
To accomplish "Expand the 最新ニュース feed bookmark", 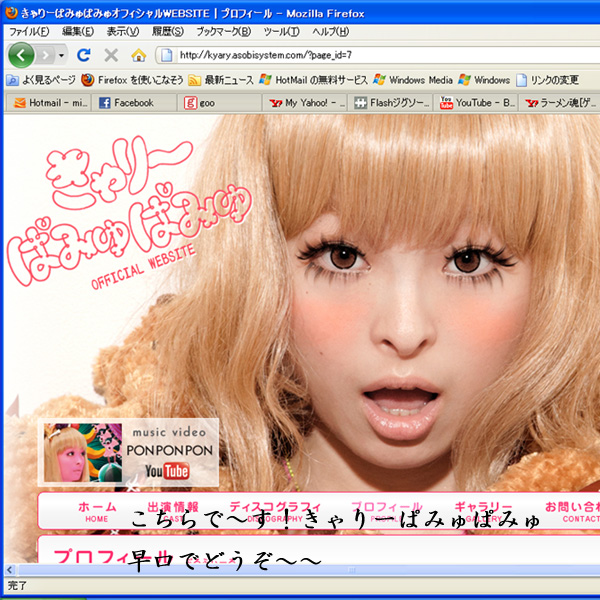I will click(x=221, y=80).
